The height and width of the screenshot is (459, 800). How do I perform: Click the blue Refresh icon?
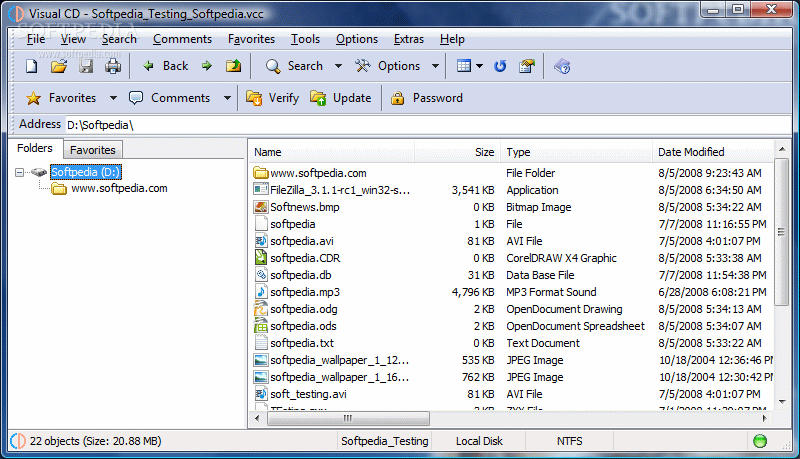click(x=500, y=66)
